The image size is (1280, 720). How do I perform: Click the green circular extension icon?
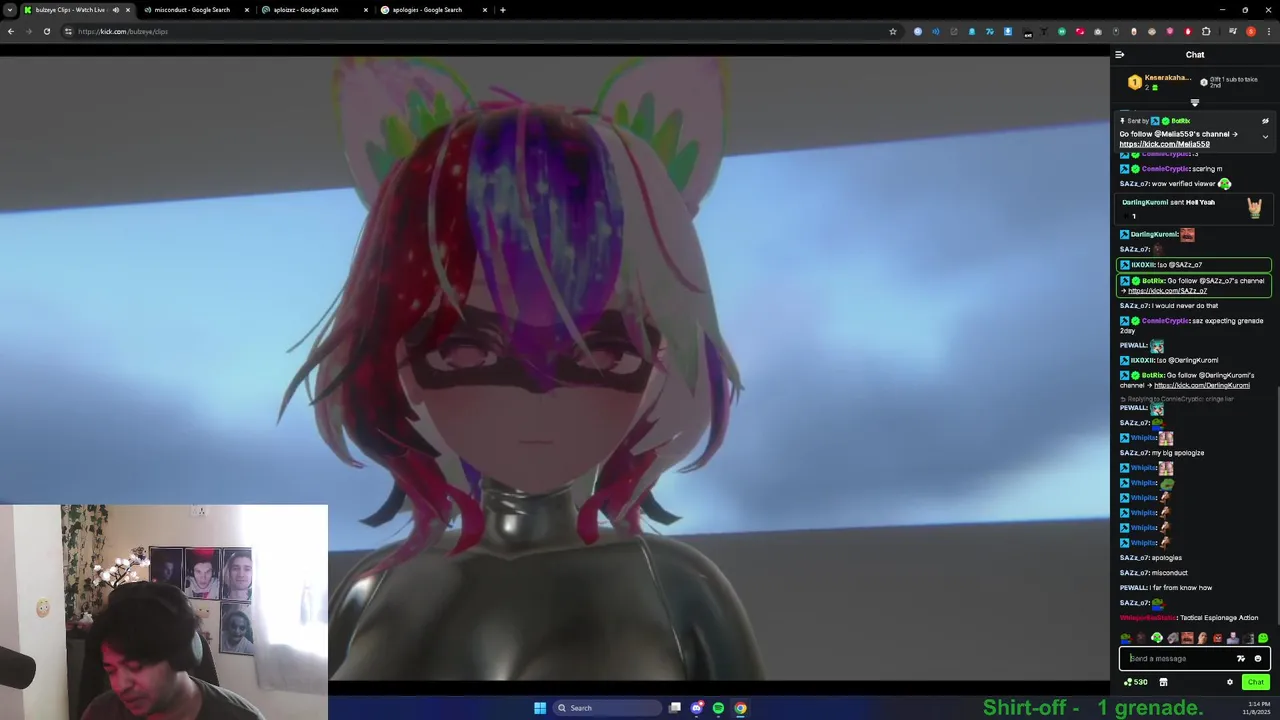pyautogui.click(x=1062, y=31)
